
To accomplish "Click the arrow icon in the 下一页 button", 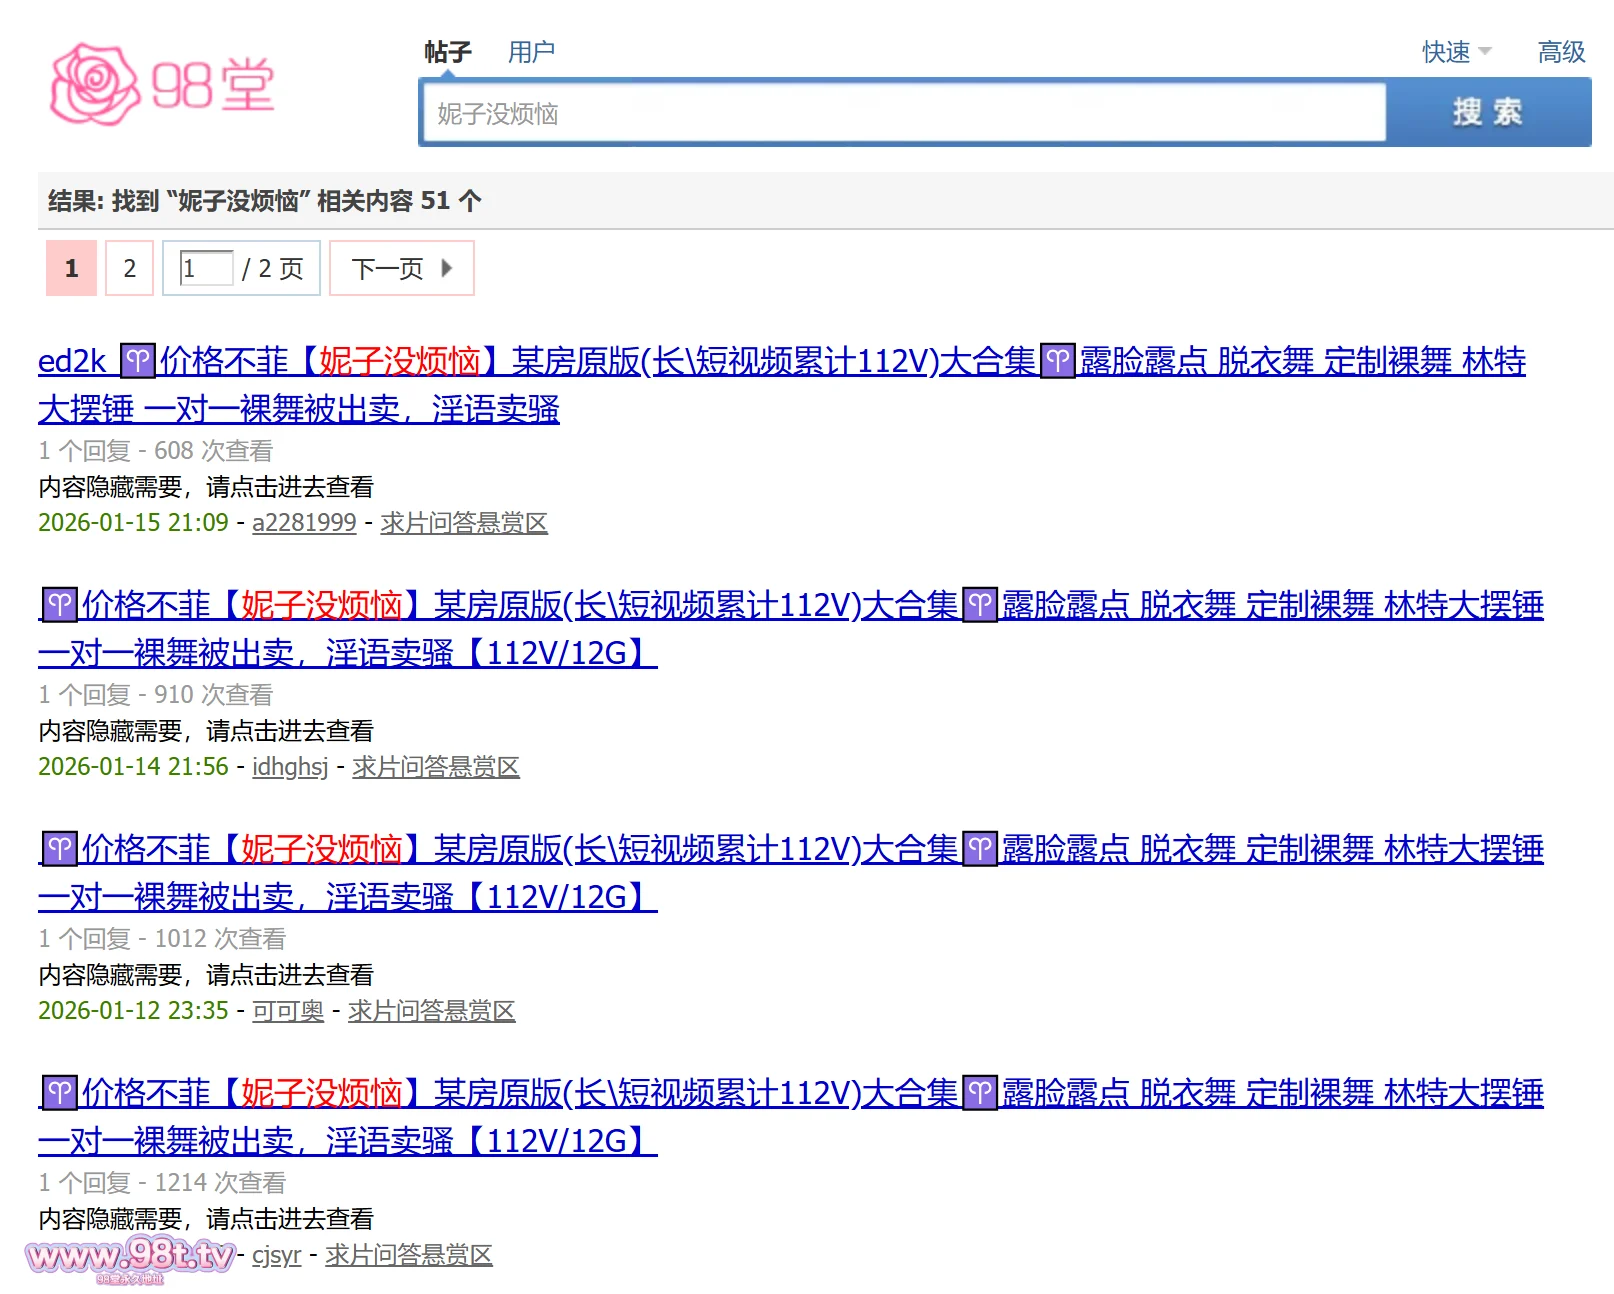I will click(446, 268).
